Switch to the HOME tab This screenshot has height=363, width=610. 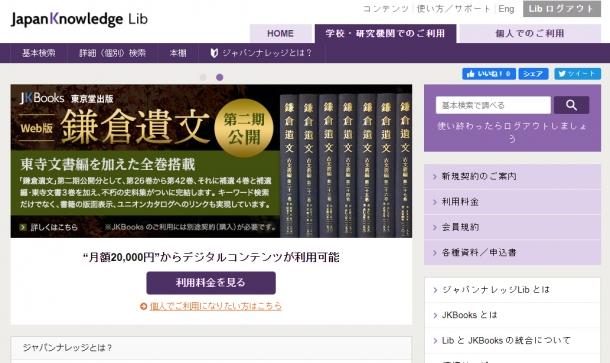pyautogui.click(x=280, y=33)
